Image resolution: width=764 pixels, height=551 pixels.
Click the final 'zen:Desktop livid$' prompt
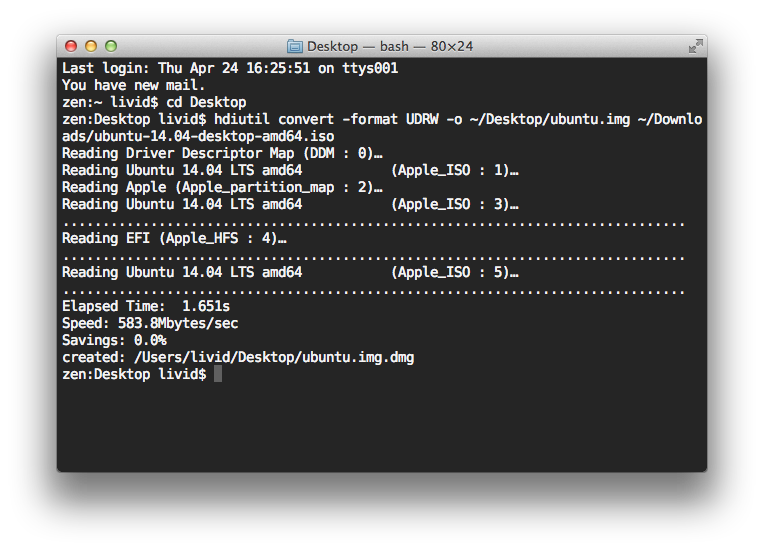pos(134,374)
